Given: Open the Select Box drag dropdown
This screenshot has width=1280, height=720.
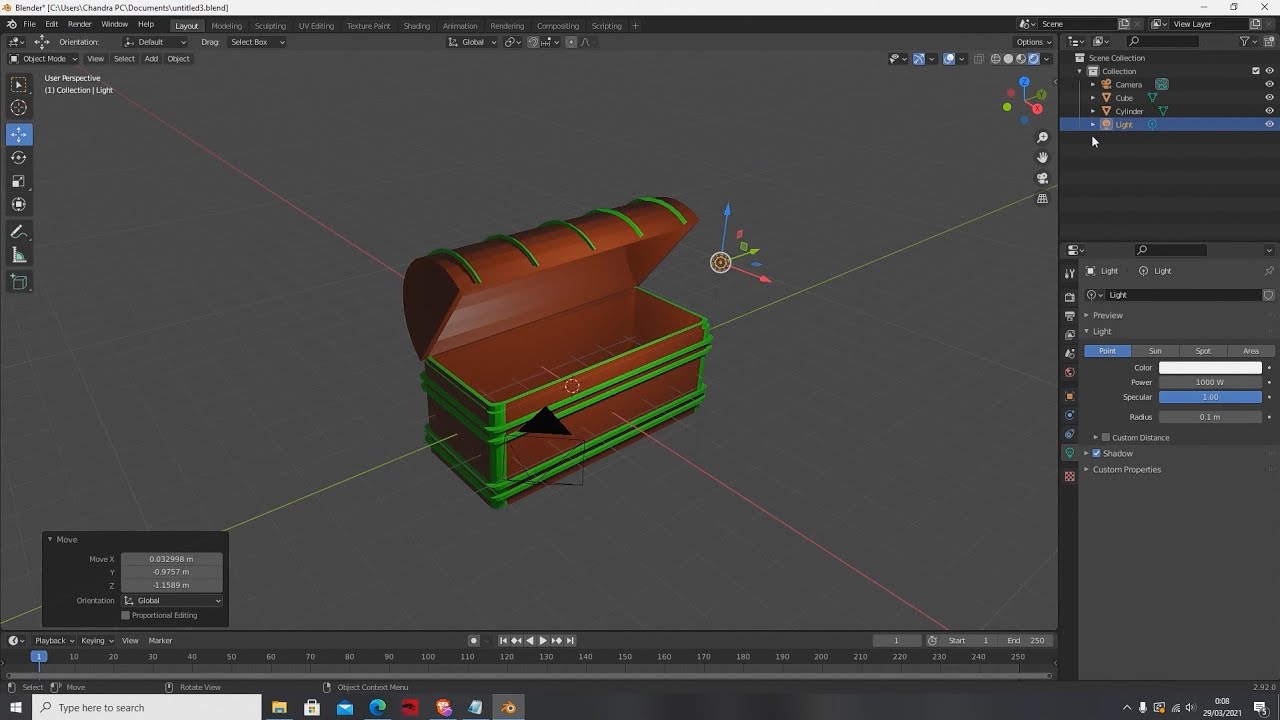Looking at the screenshot, I should (257, 42).
